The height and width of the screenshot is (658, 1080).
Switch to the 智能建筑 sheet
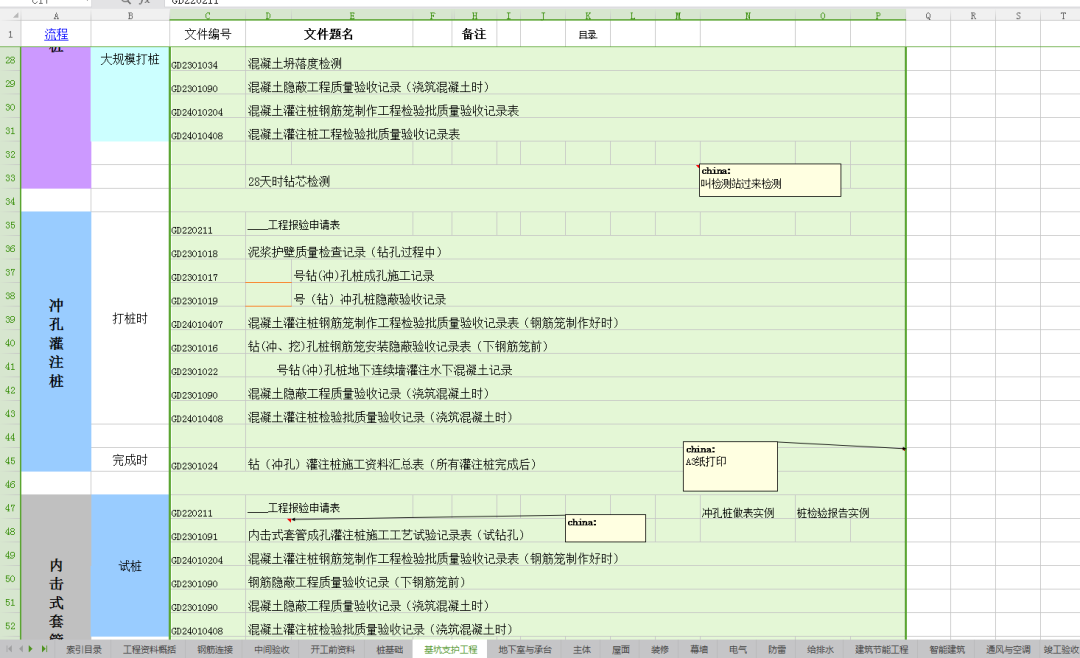[947, 650]
